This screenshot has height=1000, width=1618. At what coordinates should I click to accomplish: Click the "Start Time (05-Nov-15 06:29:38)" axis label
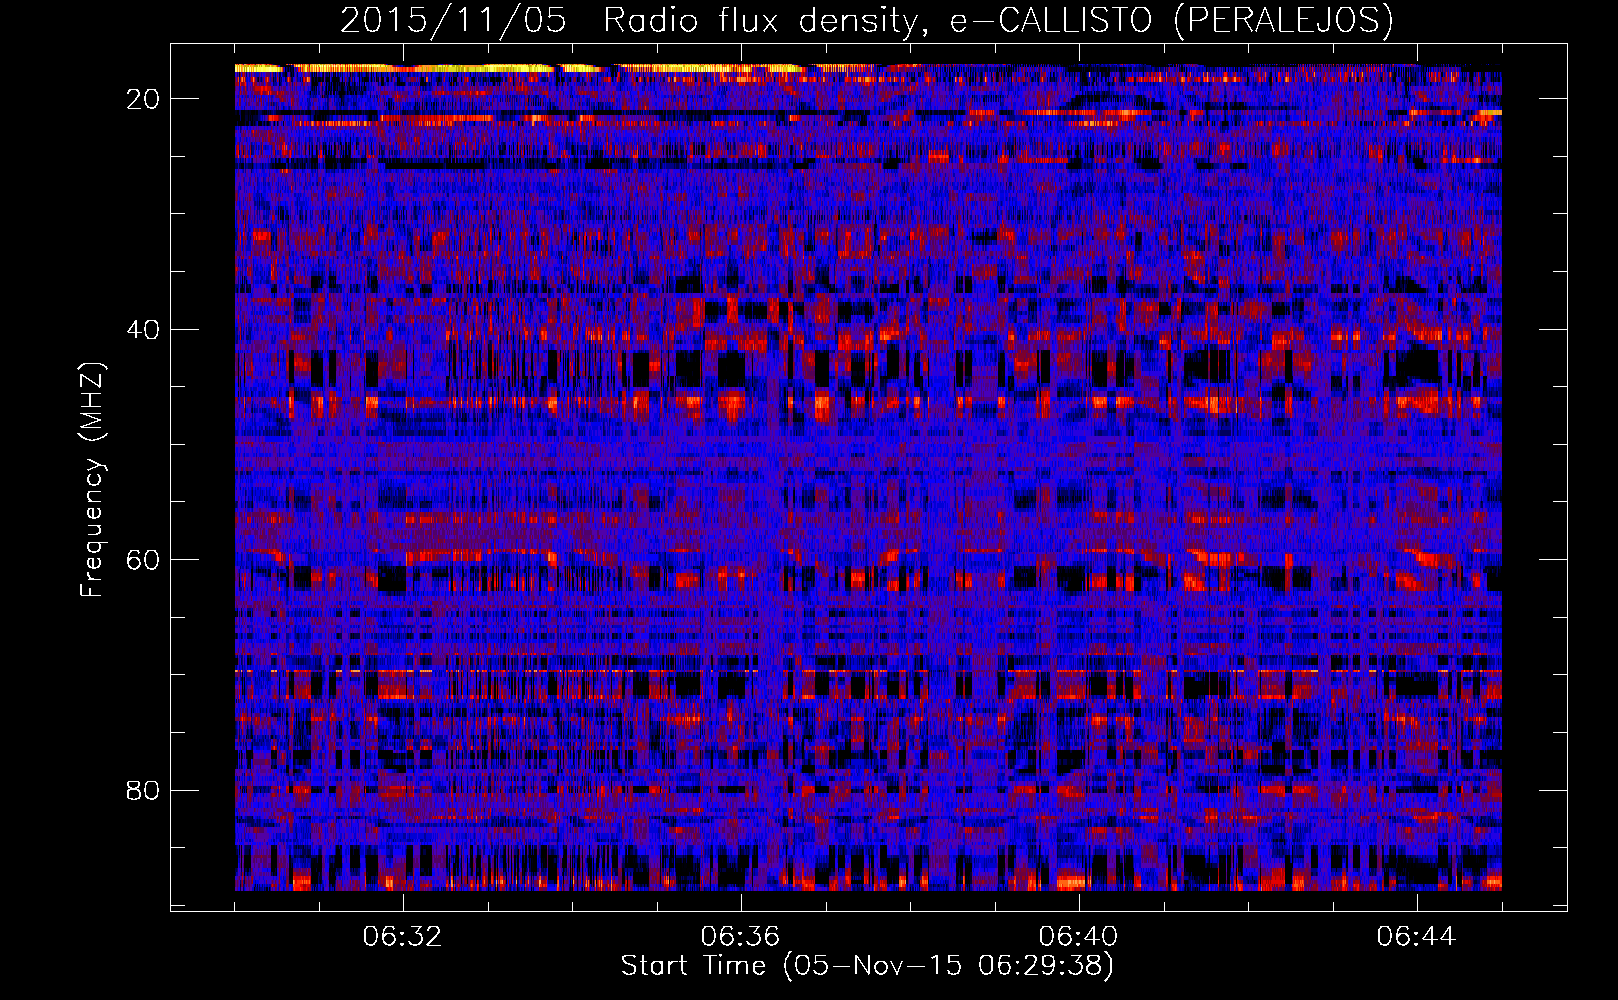coord(867,966)
